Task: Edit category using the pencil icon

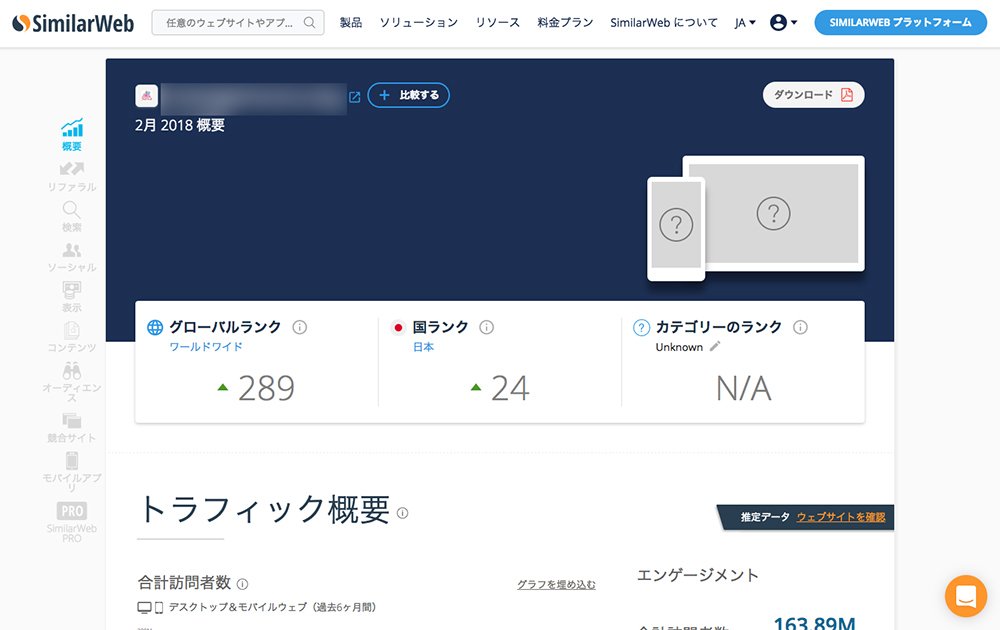Action: click(715, 346)
